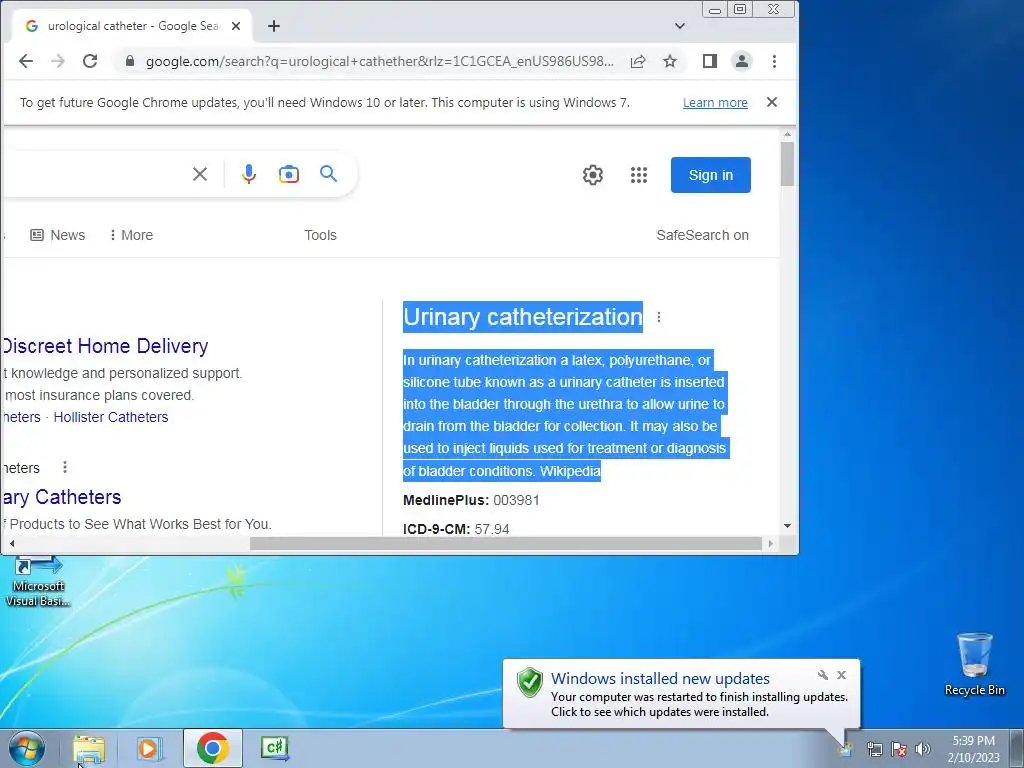The width and height of the screenshot is (1024, 768).
Task: Open the three-dot menu next to heters ad
Action: 65,468
